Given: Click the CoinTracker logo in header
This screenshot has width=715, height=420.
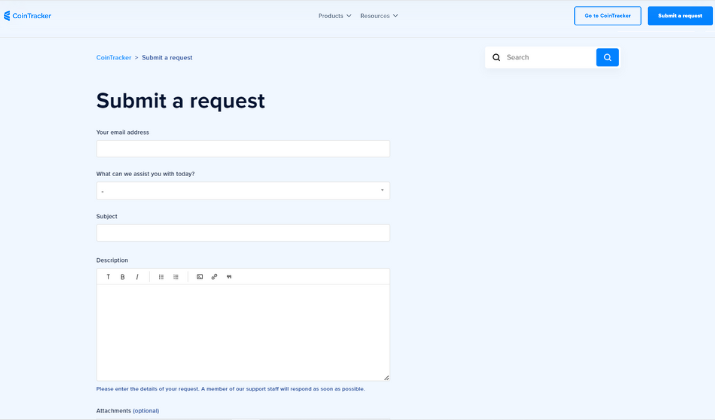Looking at the screenshot, I should pos(27,16).
